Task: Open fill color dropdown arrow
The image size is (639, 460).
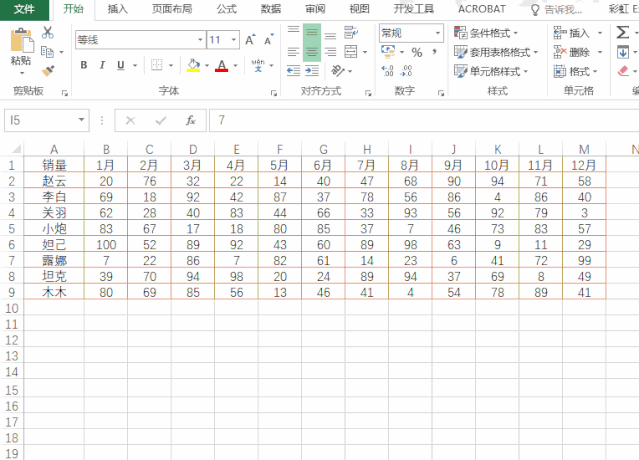Action: tap(207, 65)
